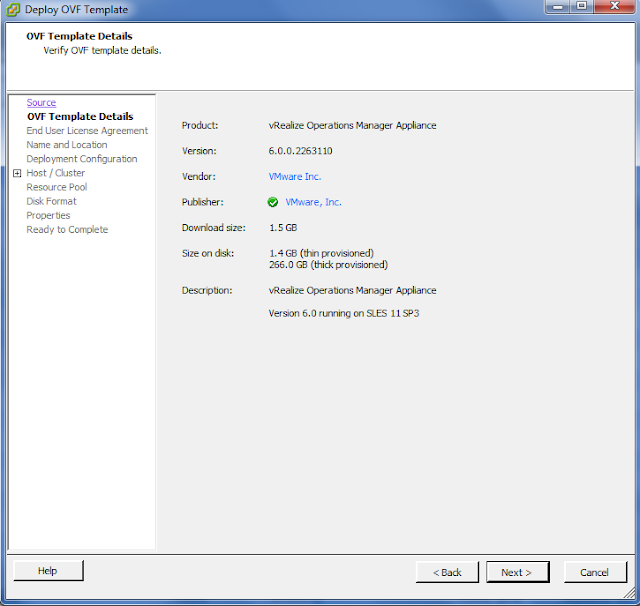
Task: Click the Version: label
Action: point(199,151)
